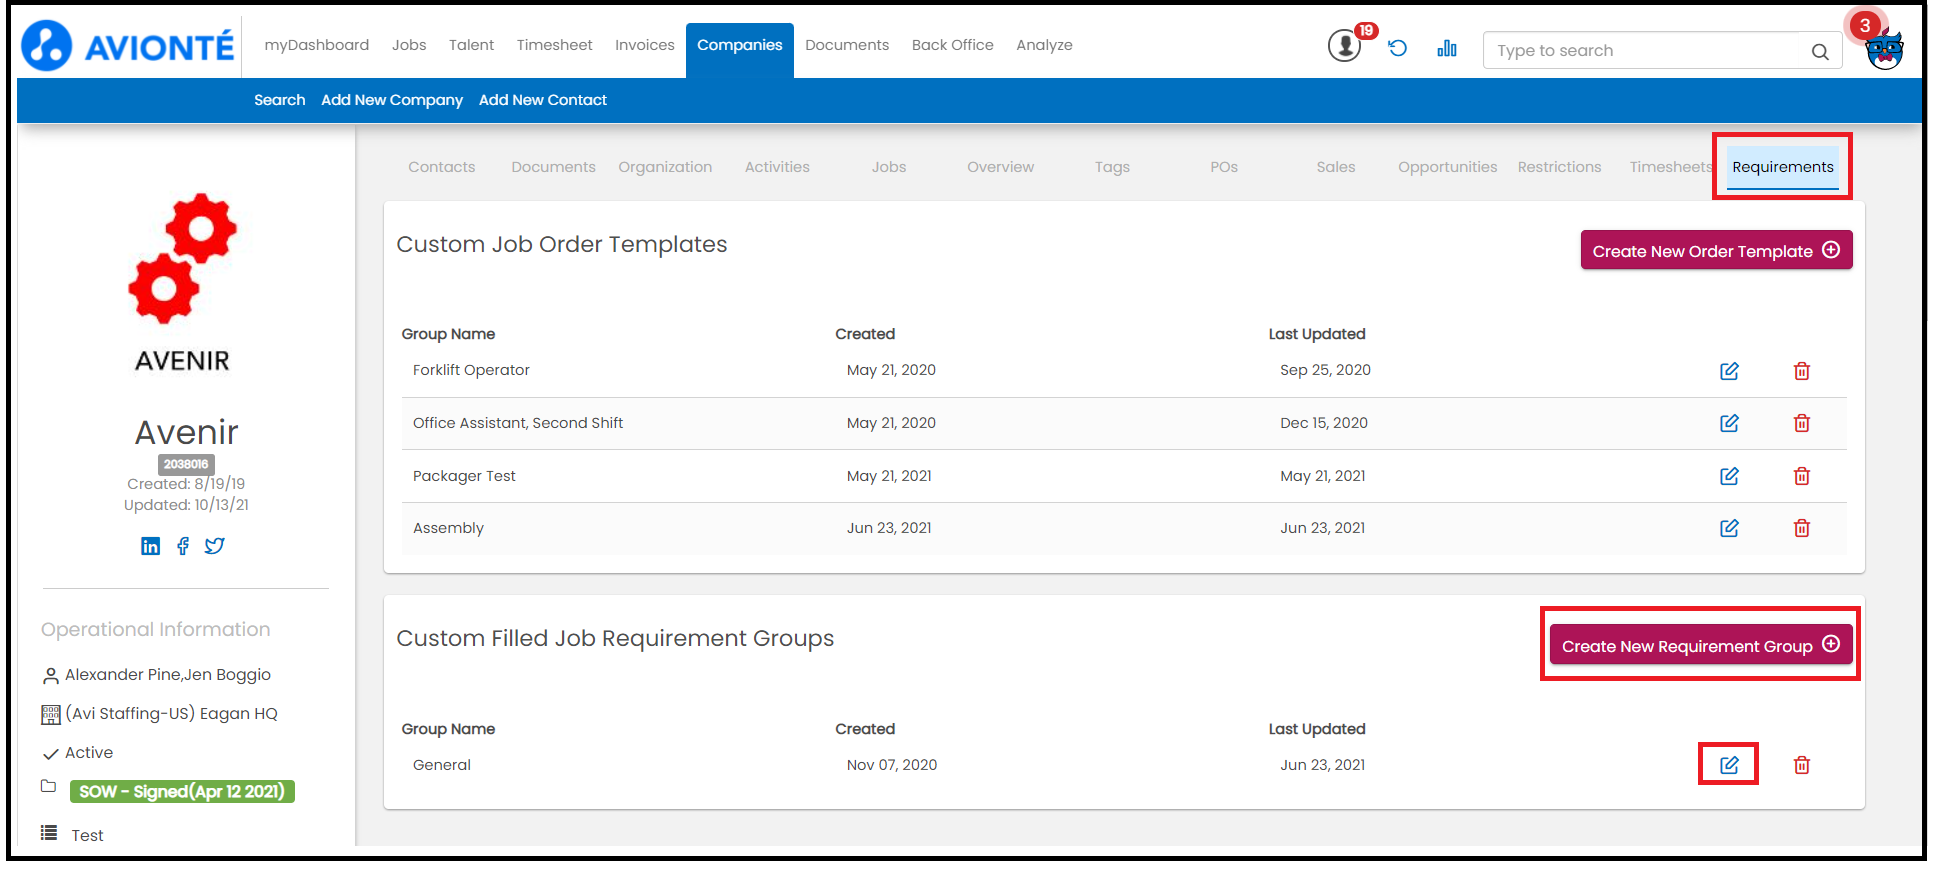Select the Companies menu tab

point(740,50)
